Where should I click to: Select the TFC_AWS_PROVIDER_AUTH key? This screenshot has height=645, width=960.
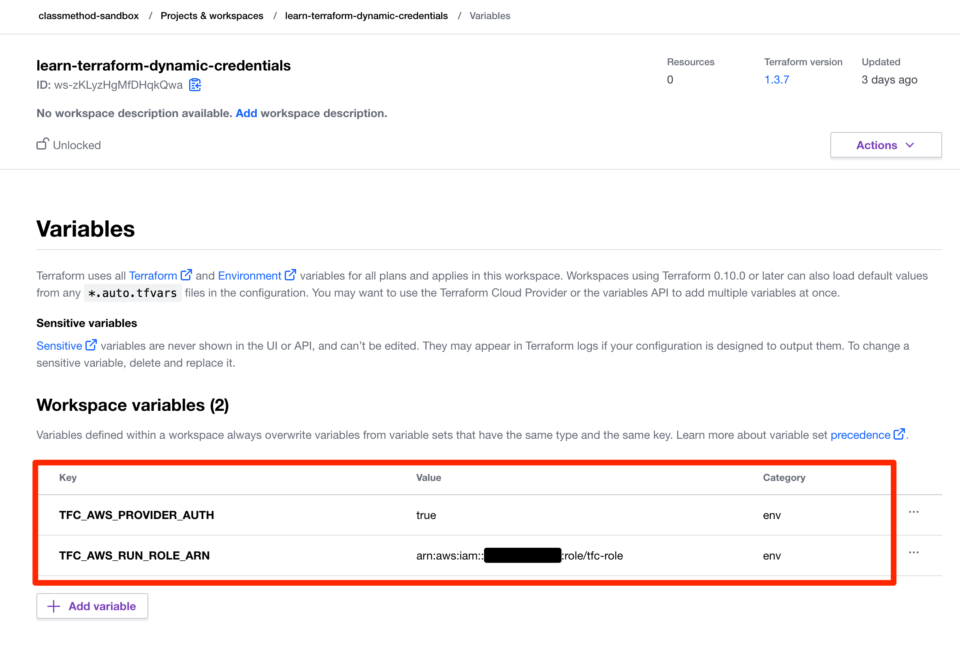(137, 515)
